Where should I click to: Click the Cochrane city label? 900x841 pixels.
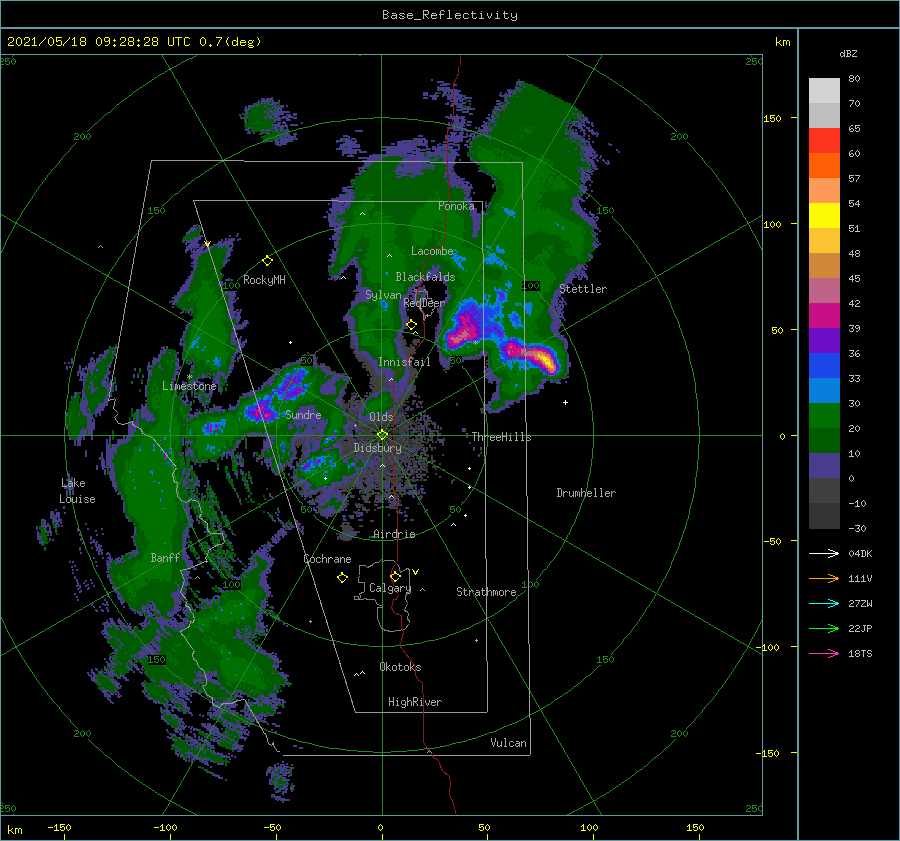(x=327, y=559)
